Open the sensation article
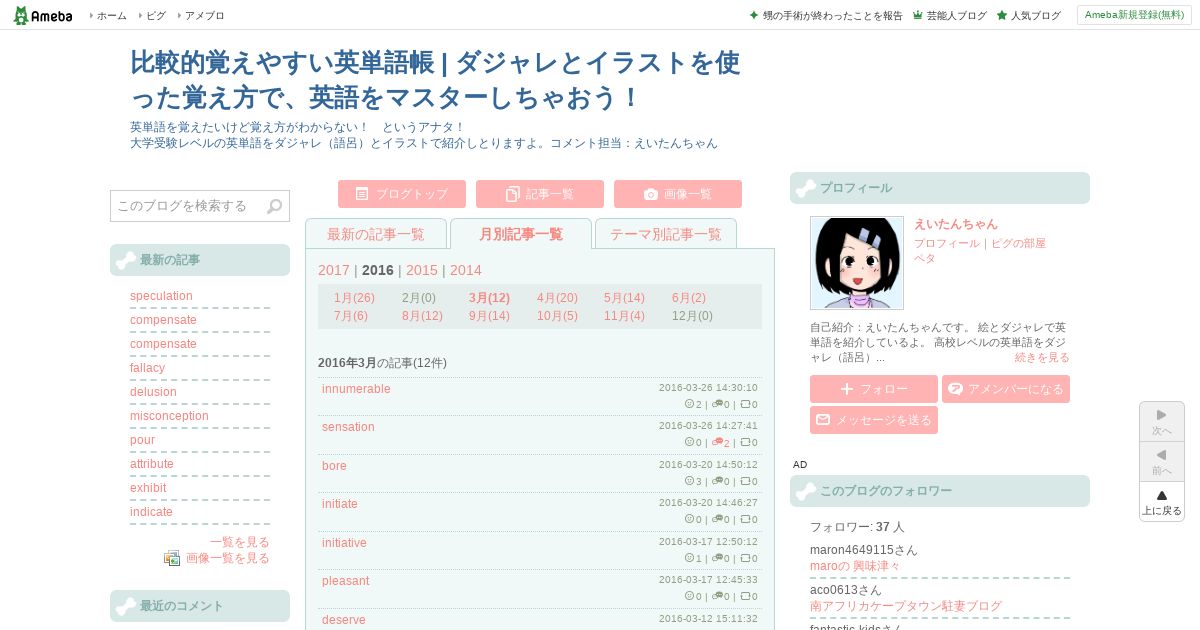Screen dimensions: 1200x630 click(348, 427)
